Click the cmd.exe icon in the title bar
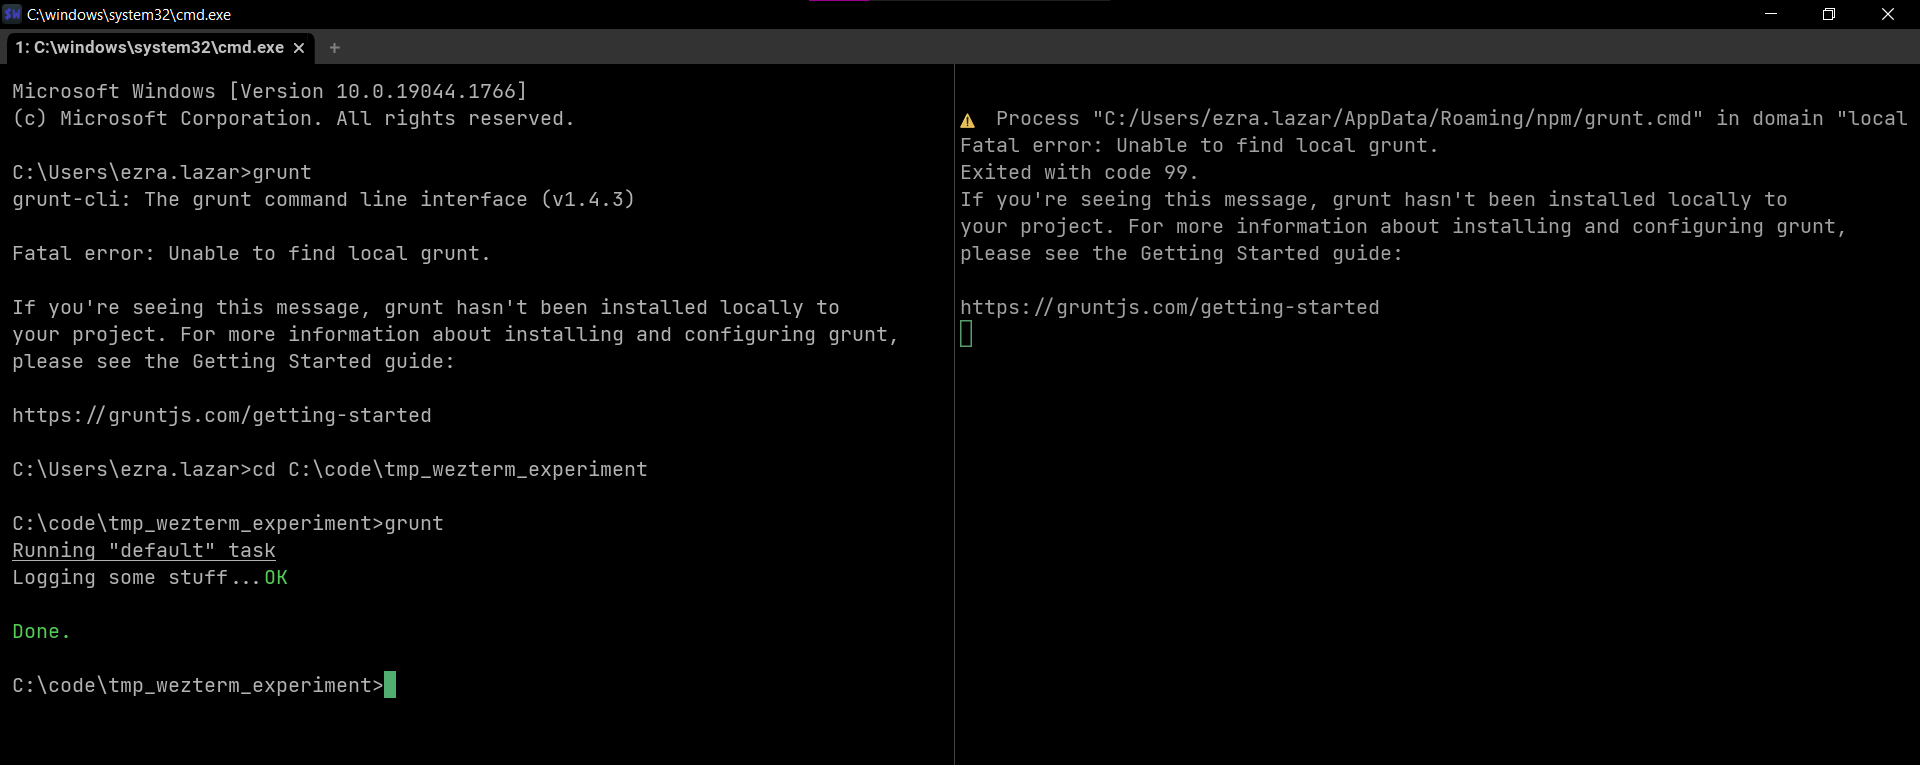Image resolution: width=1920 pixels, height=765 pixels. coord(11,14)
